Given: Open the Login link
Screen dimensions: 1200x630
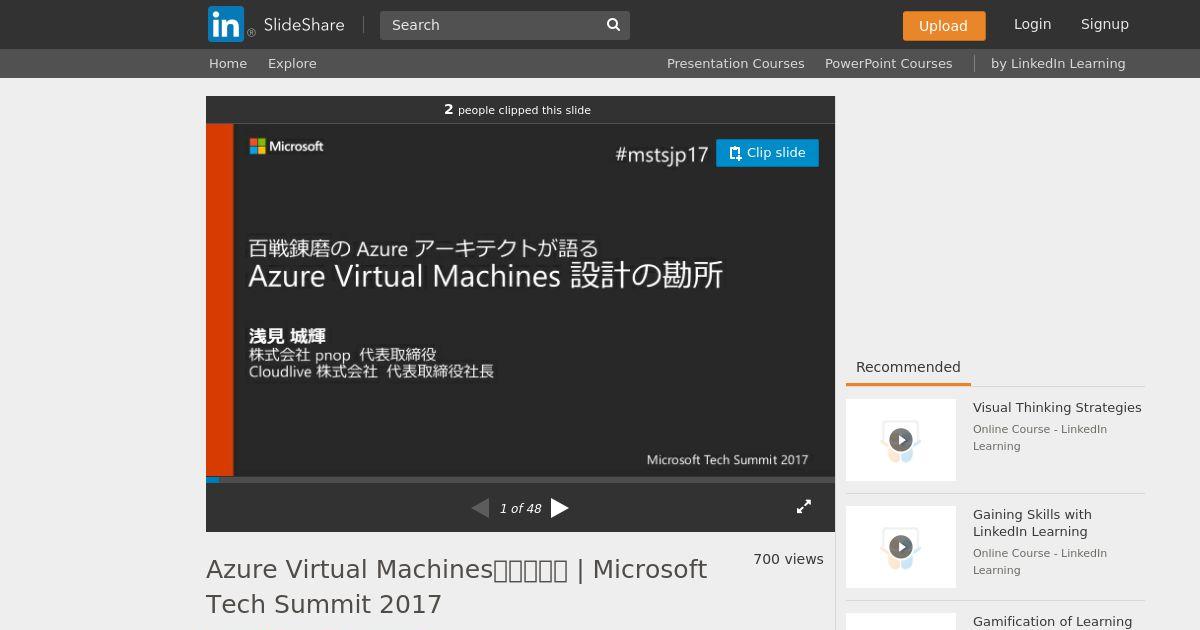Looking at the screenshot, I should [x=1032, y=24].
